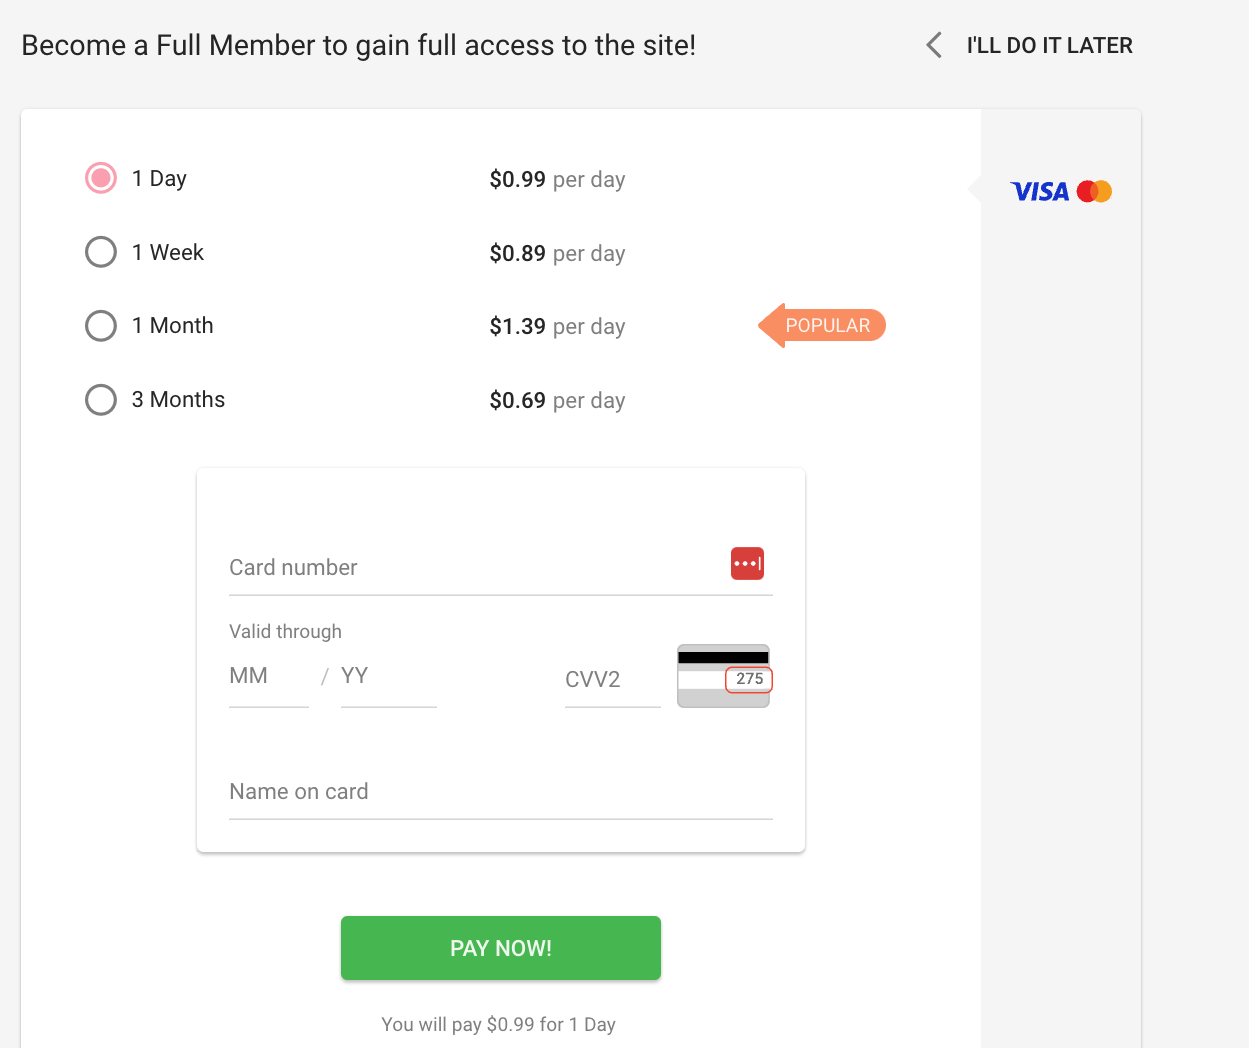Click the $0.99 per day price label

pos(557,179)
